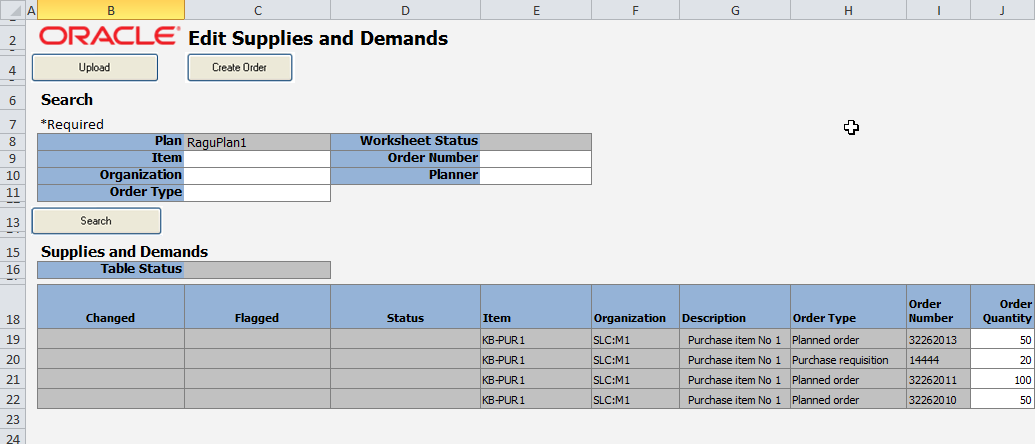
Task: Click the Planner input cell
Action: (535, 176)
